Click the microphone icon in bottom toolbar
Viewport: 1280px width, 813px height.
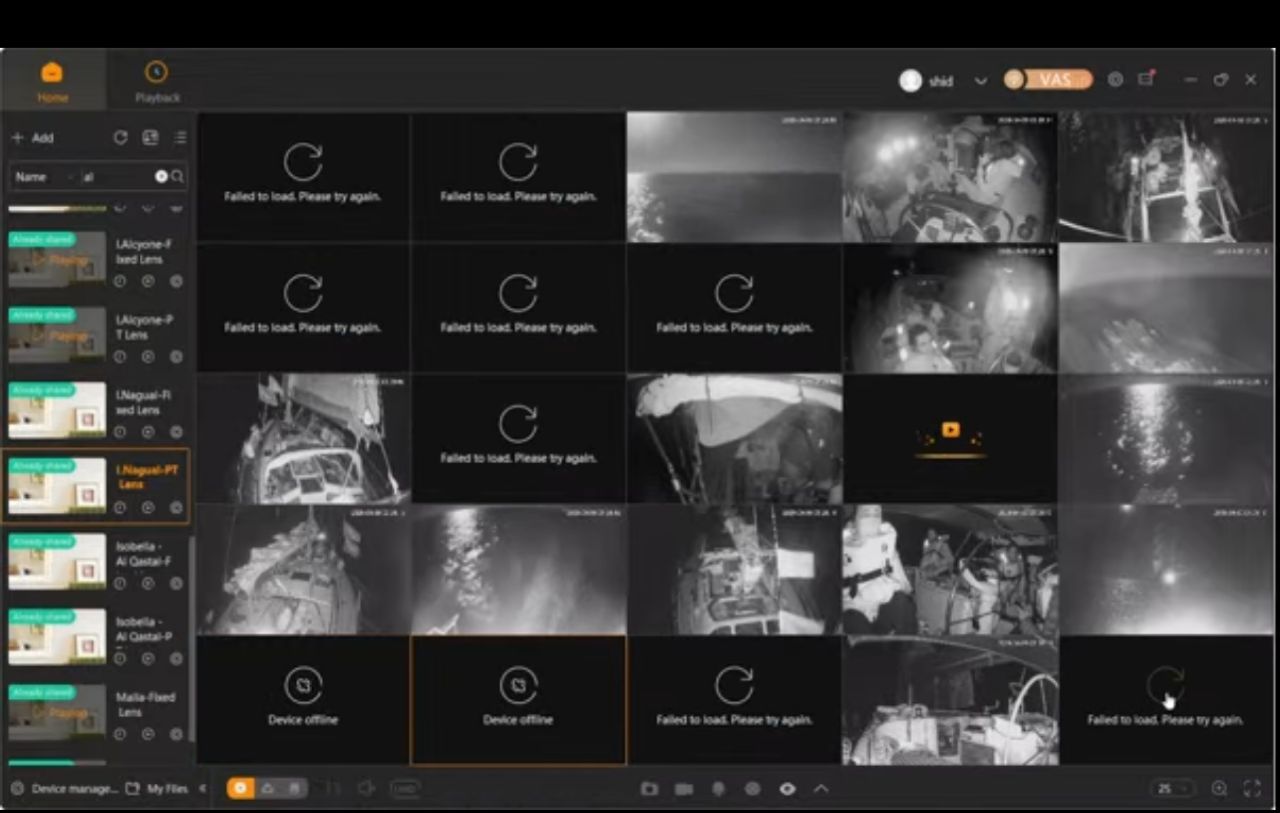coord(718,789)
